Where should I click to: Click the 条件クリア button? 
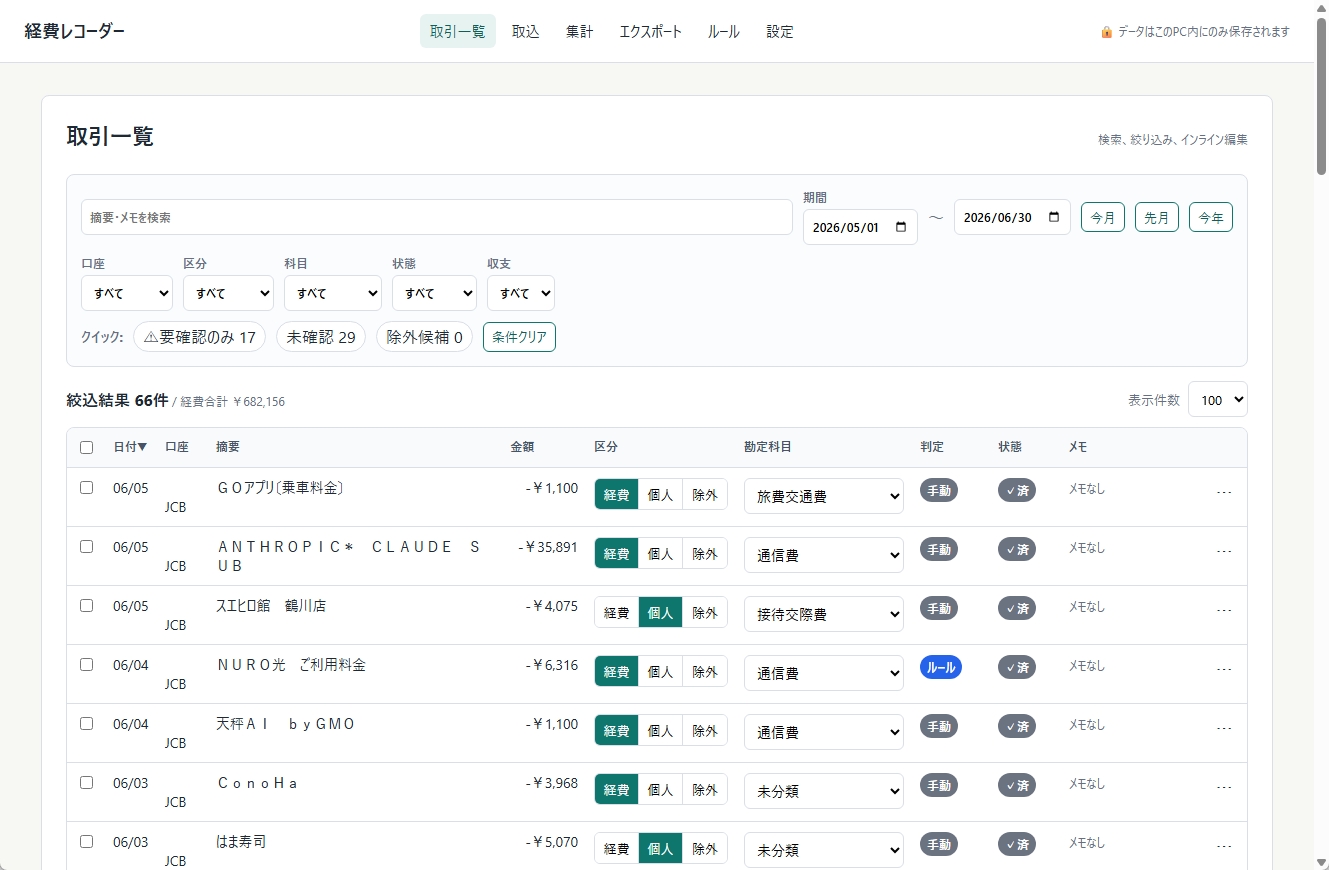click(x=519, y=337)
